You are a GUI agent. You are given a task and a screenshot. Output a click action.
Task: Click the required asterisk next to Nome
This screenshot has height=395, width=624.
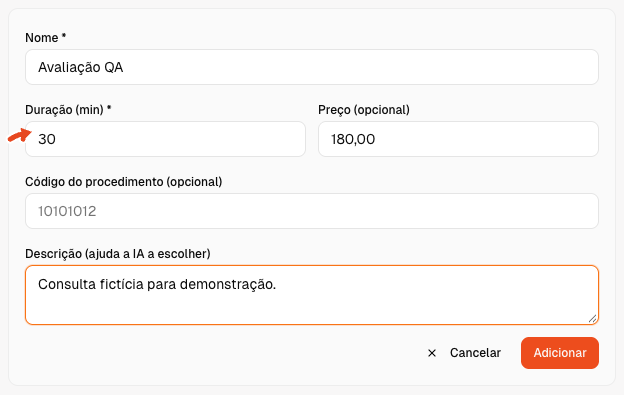pyautogui.click(x=64, y=37)
